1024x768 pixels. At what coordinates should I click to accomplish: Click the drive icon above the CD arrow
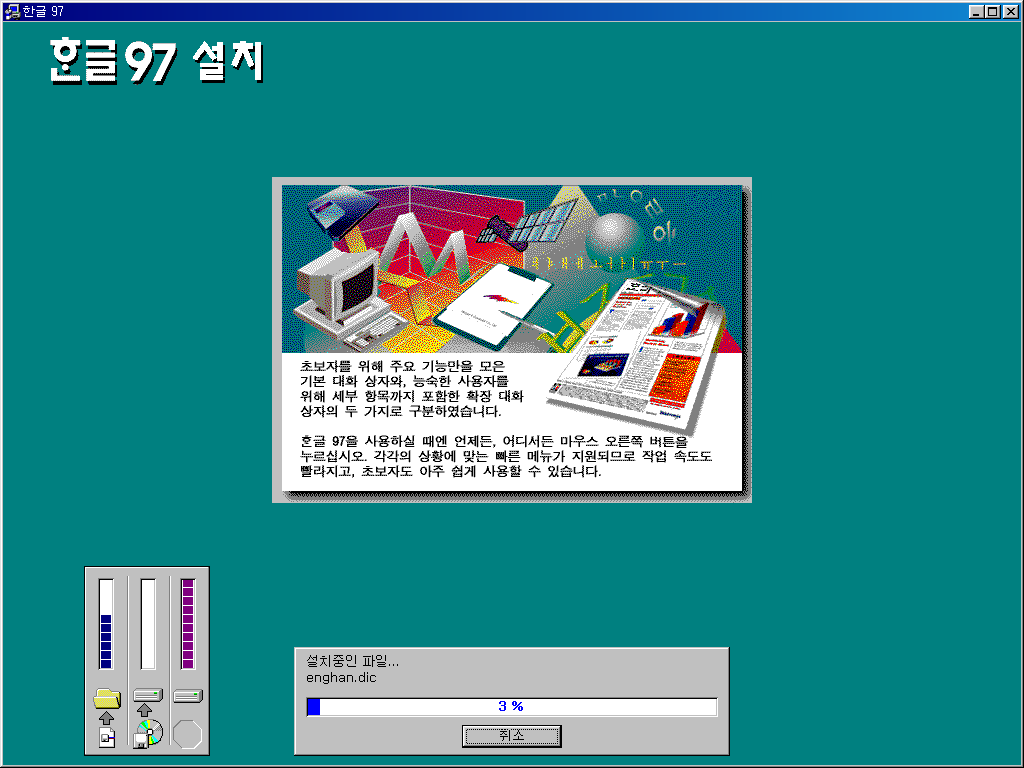coord(148,695)
